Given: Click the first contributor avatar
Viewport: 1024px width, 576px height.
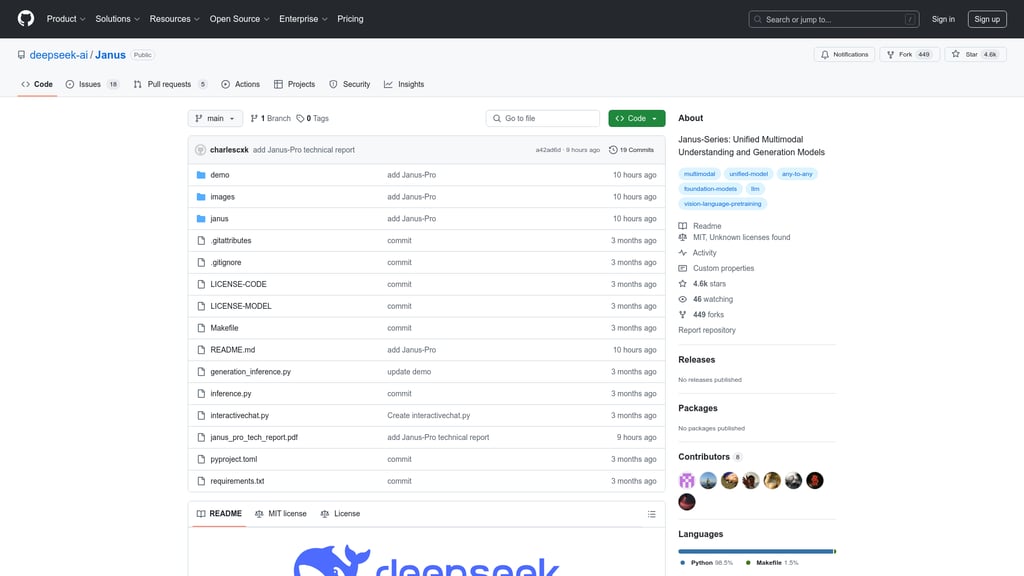Looking at the screenshot, I should point(687,481).
